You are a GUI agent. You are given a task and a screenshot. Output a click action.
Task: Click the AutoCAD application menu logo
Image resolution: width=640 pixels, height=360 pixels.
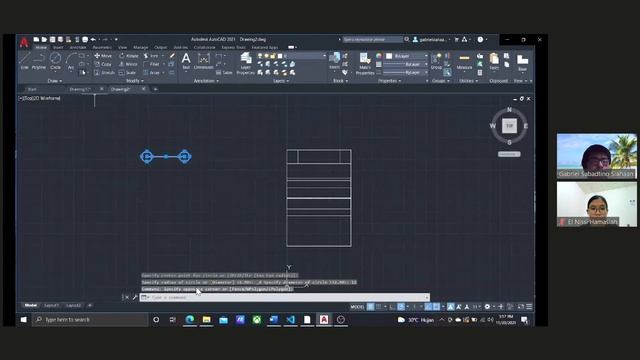pos(24,42)
